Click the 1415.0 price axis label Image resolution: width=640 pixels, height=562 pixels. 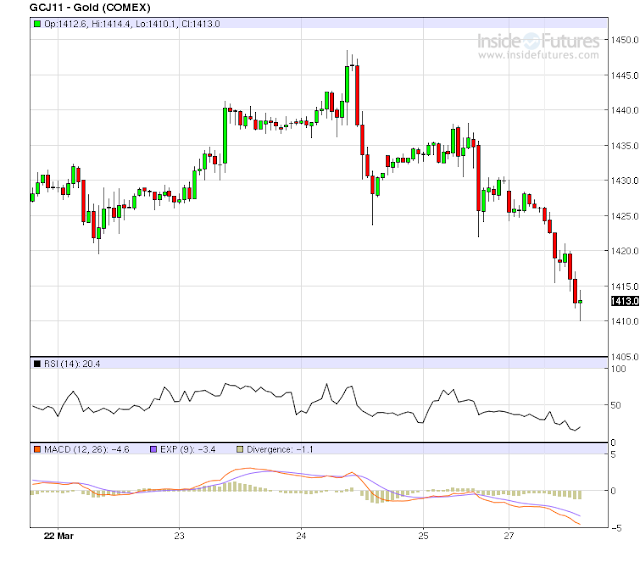click(x=624, y=286)
